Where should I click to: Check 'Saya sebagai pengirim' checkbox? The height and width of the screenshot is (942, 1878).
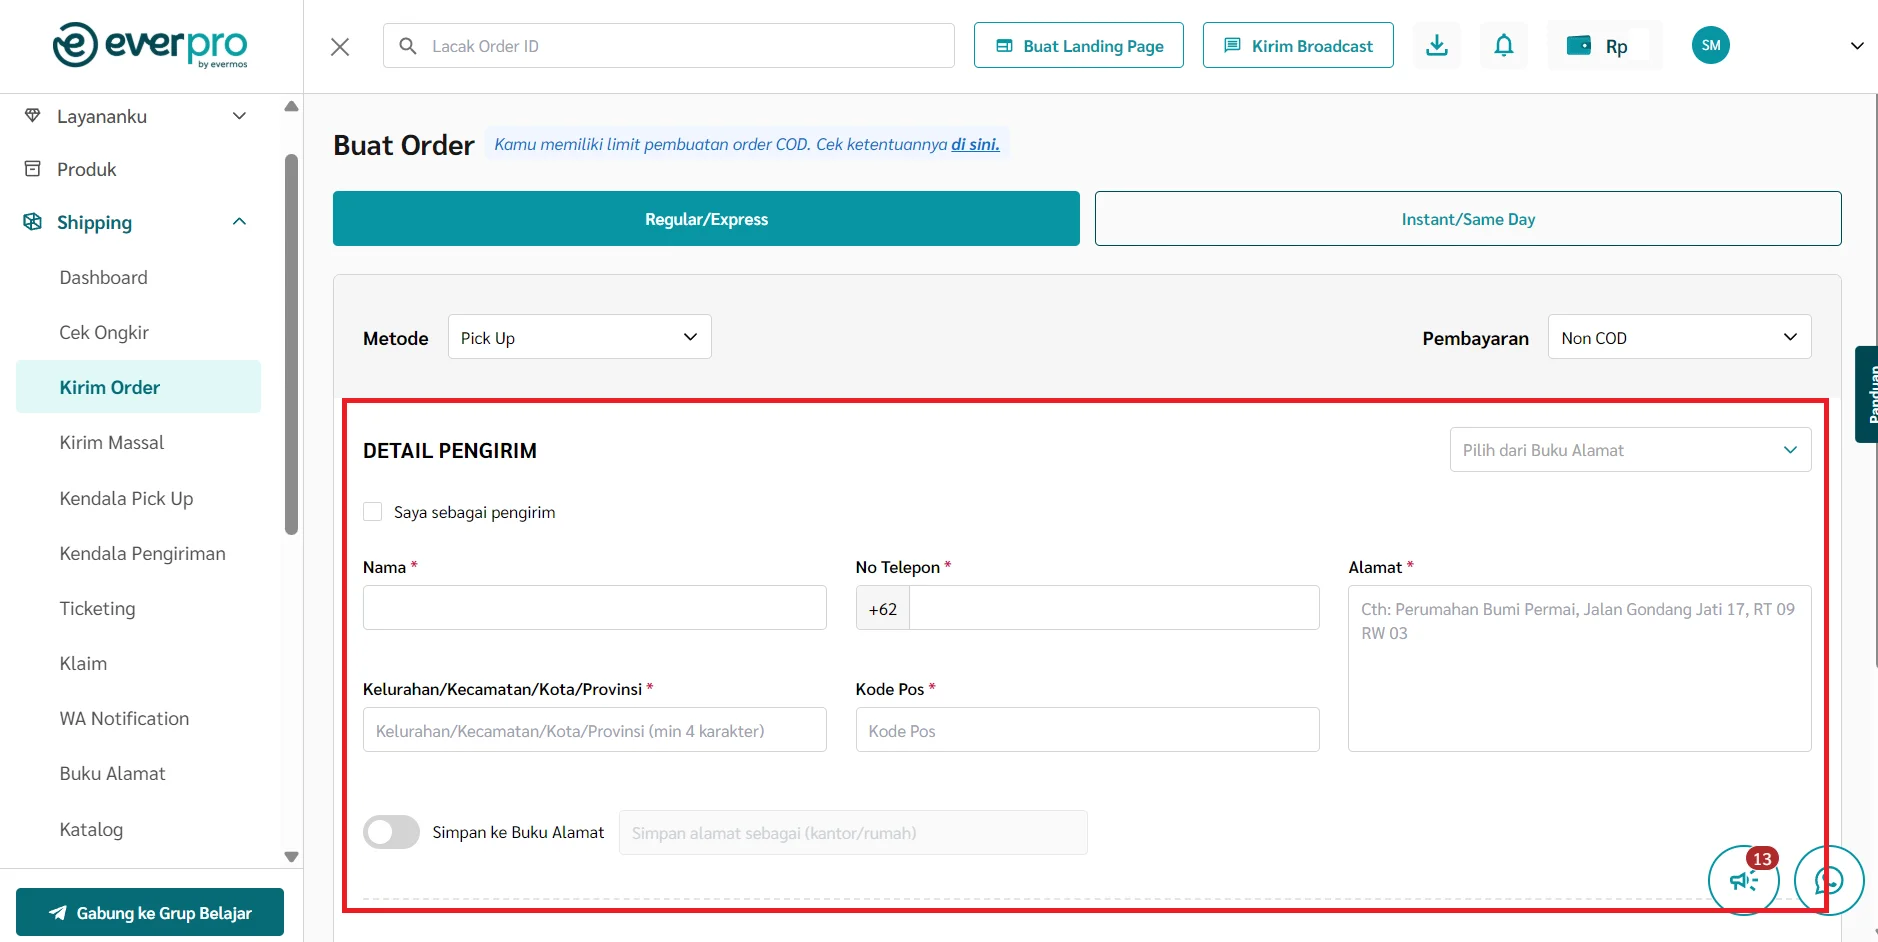coord(373,512)
